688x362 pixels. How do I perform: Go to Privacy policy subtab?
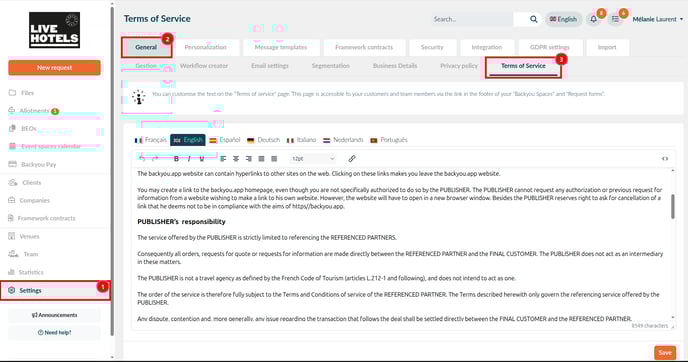tap(459, 66)
